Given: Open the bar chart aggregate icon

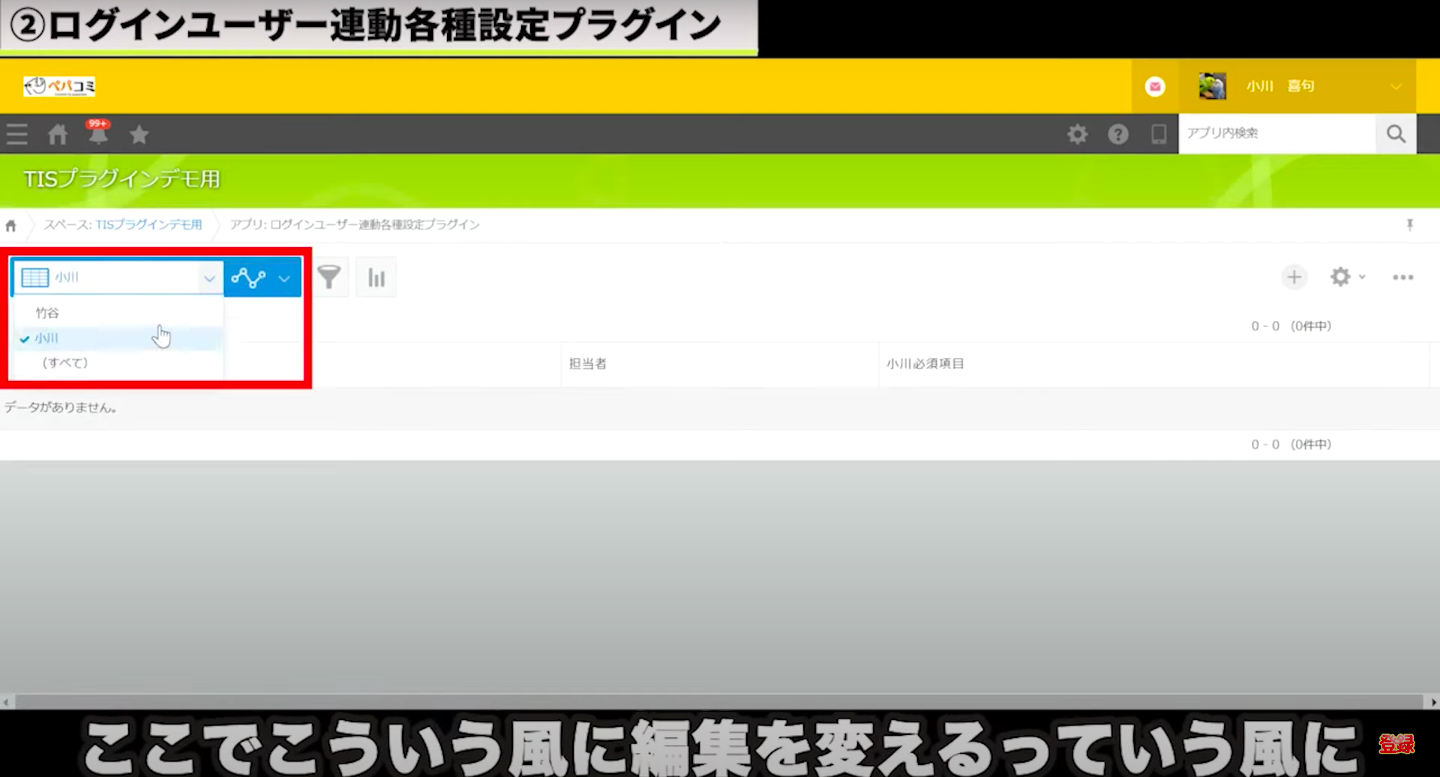Looking at the screenshot, I should pos(376,277).
